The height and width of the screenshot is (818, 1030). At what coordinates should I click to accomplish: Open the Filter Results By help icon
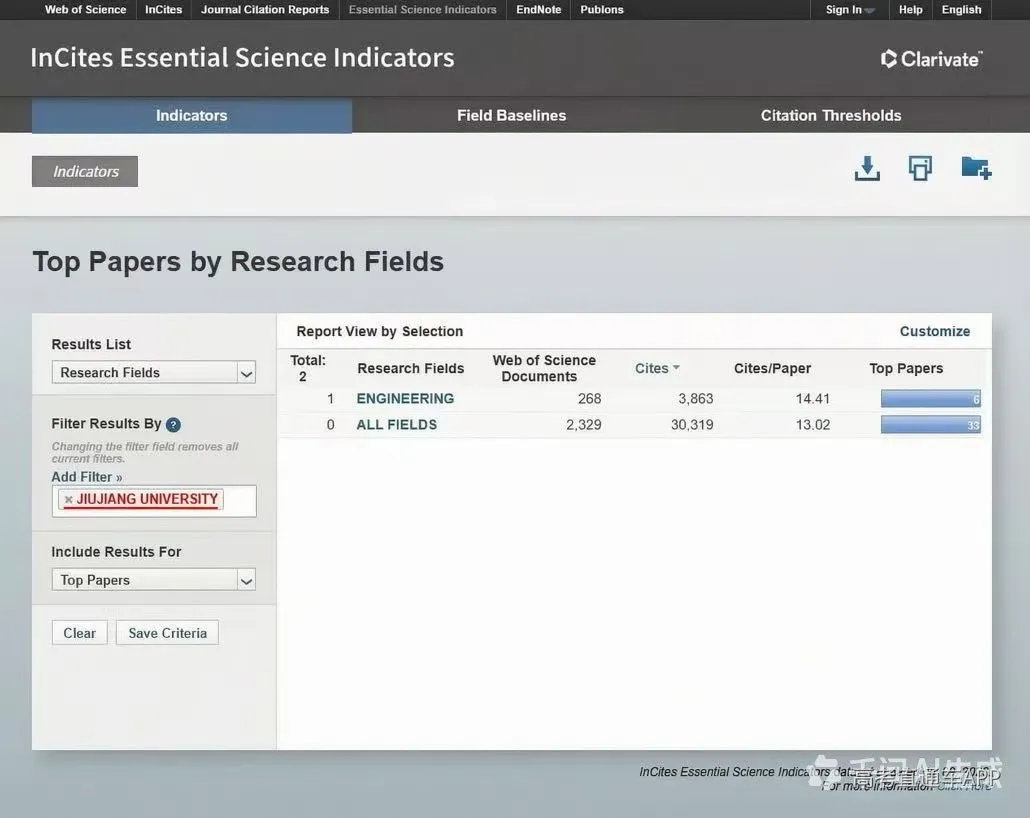tap(173, 424)
